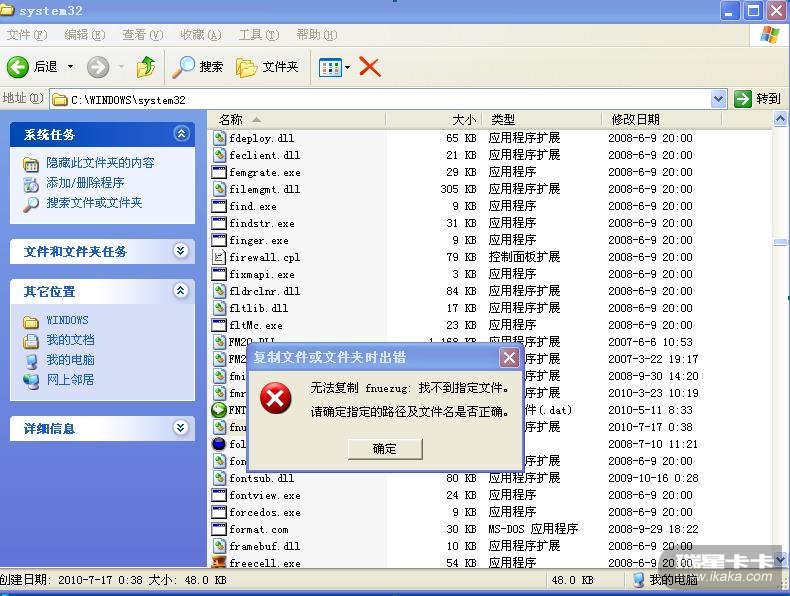Sort by the 修改日期 column header
The height and width of the screenshot is (596, 790).
click(x=662, y=119)
